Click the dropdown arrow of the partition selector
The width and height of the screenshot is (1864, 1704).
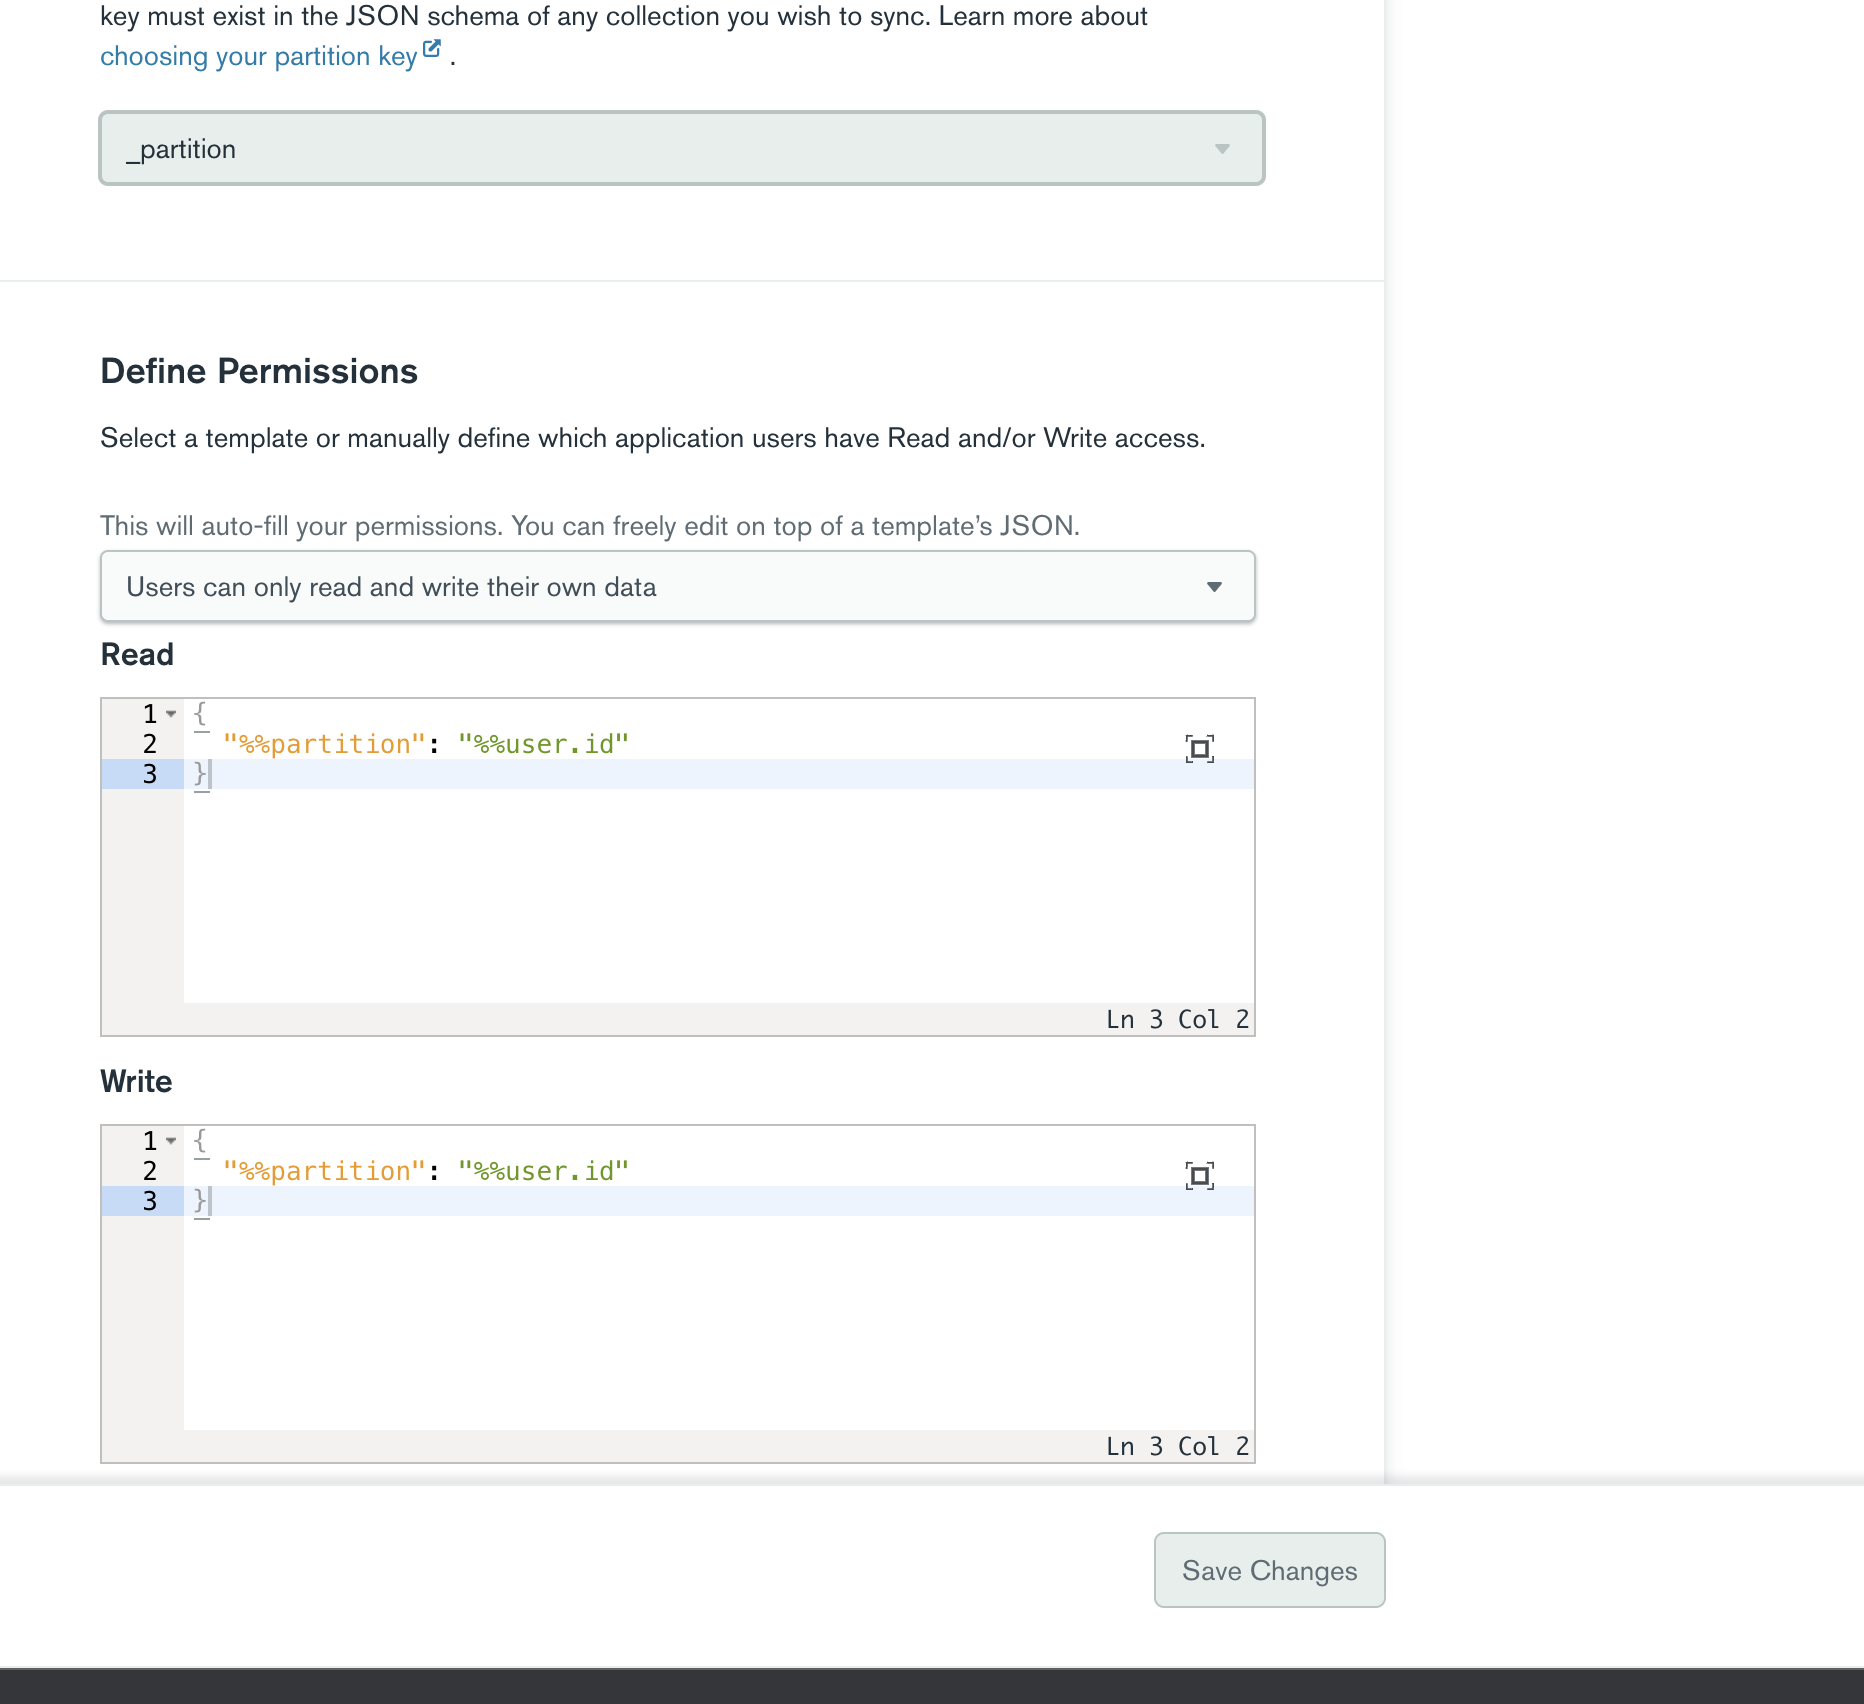[1222, 149]
